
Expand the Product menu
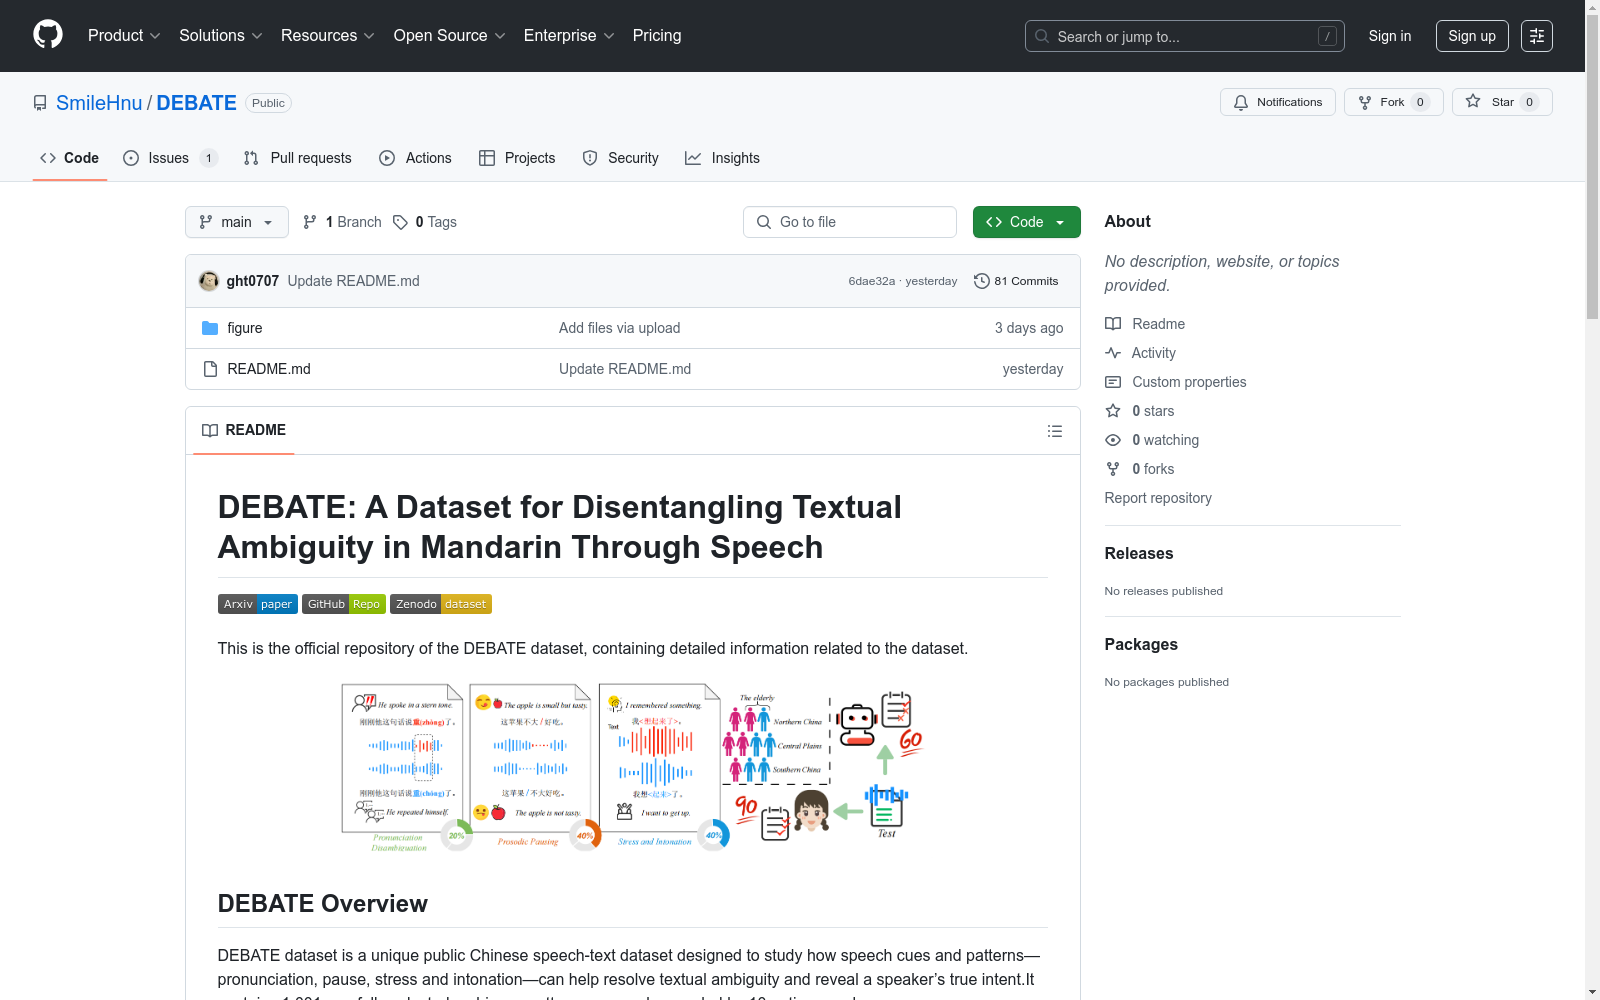click(124, 36)
